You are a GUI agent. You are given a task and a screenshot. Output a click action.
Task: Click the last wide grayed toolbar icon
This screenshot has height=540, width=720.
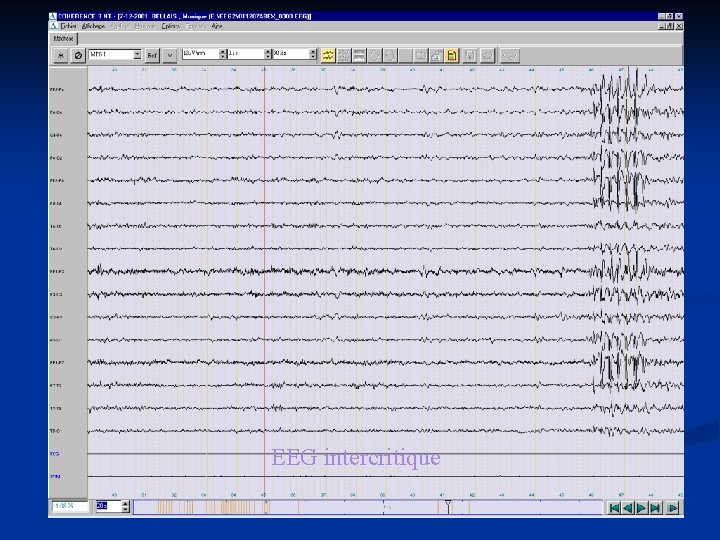point(510,56)
